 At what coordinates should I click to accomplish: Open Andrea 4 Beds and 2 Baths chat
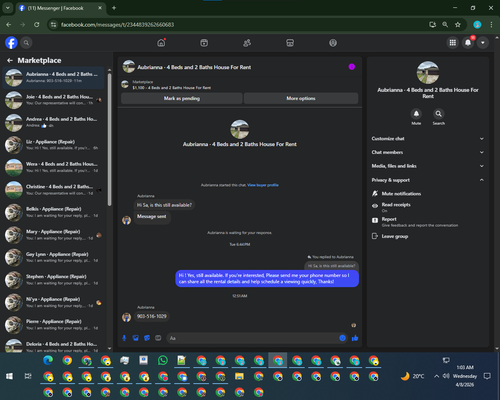54,122
